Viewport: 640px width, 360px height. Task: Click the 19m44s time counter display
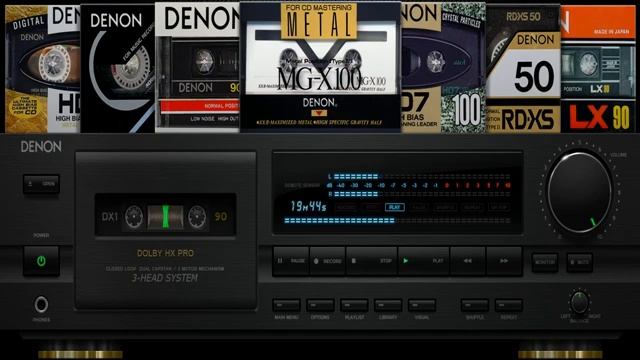point(309,207)
